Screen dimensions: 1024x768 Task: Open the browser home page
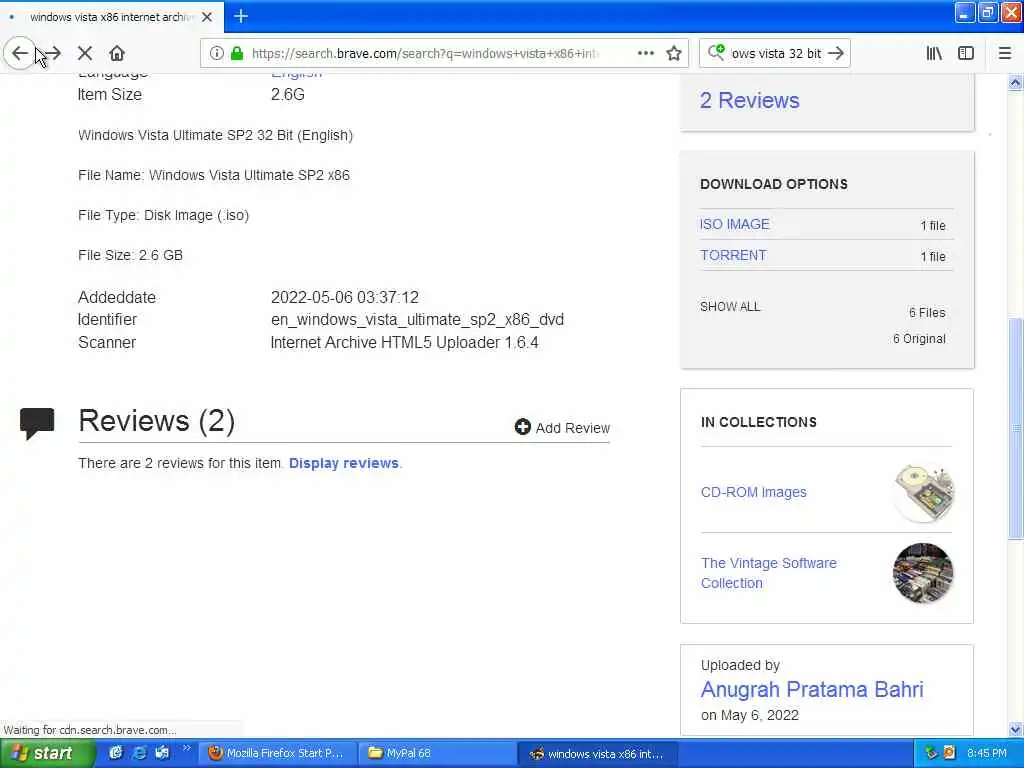tap(117, 54)
